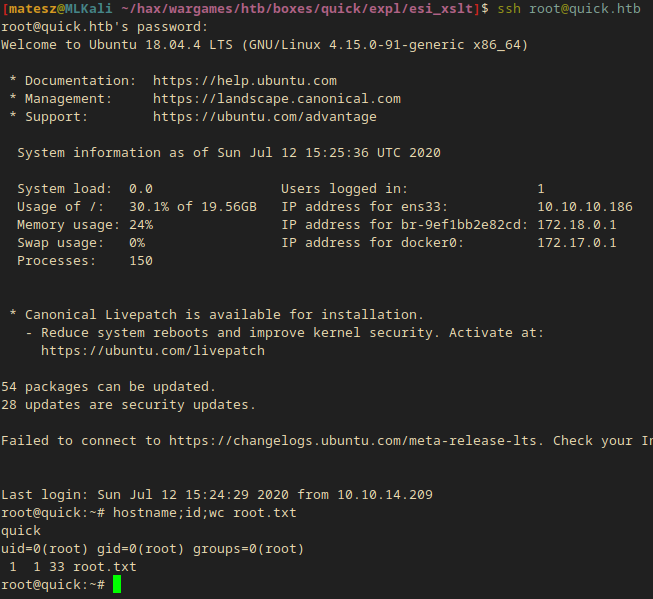653x599 pixels.
Task: Open the ubuntu.com/advantage support link
Action: pyautogui.click(x=265, y=117)
